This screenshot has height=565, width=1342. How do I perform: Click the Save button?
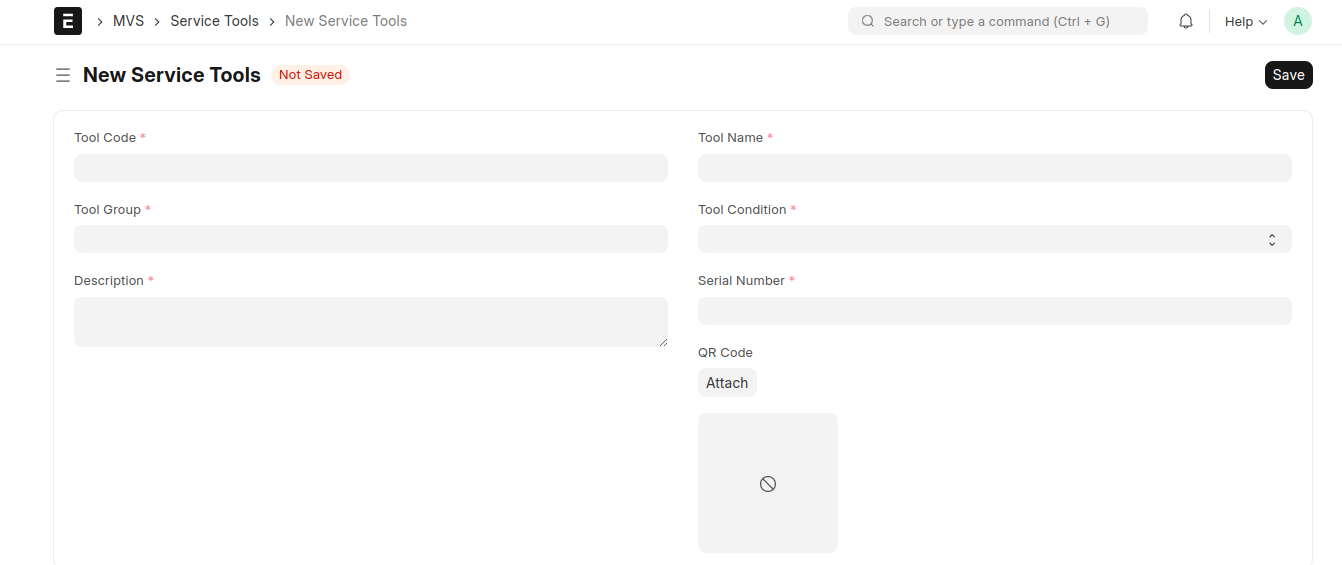(x=1288, y=75)
